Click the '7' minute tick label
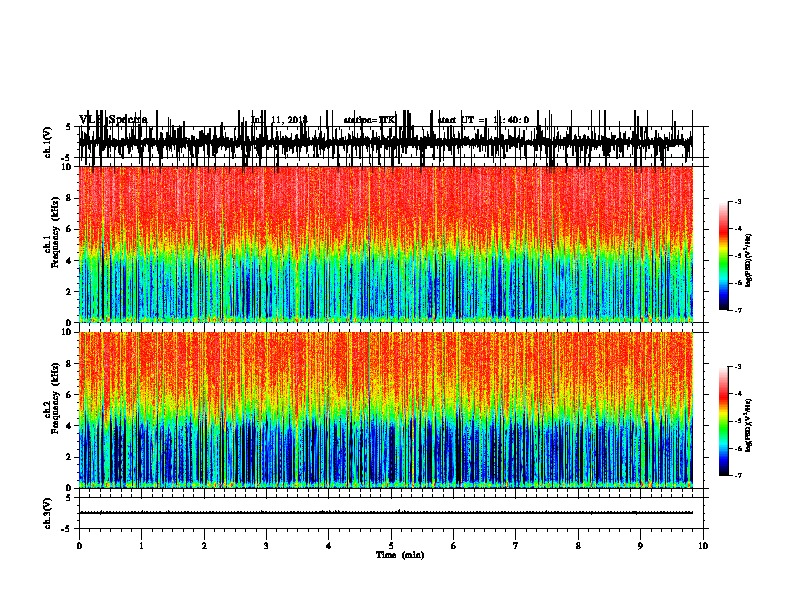This screenshot has height=612, width=792. click(516, 546)
